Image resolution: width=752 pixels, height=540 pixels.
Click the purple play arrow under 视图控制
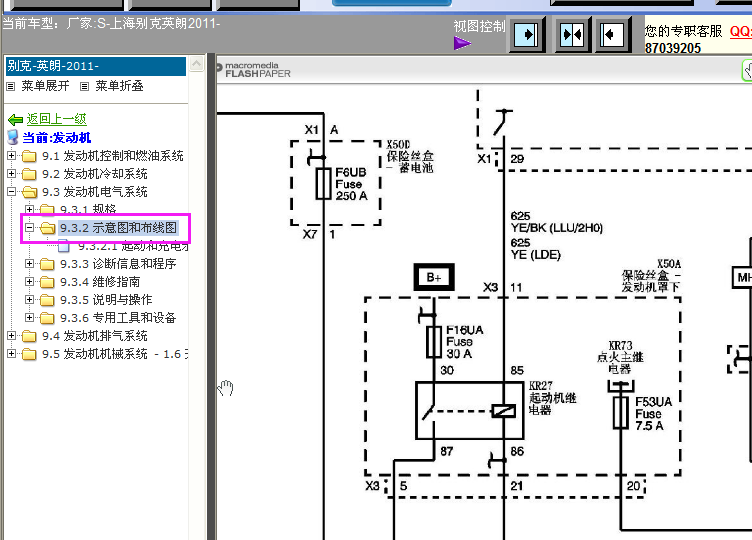tap(462, 44)
